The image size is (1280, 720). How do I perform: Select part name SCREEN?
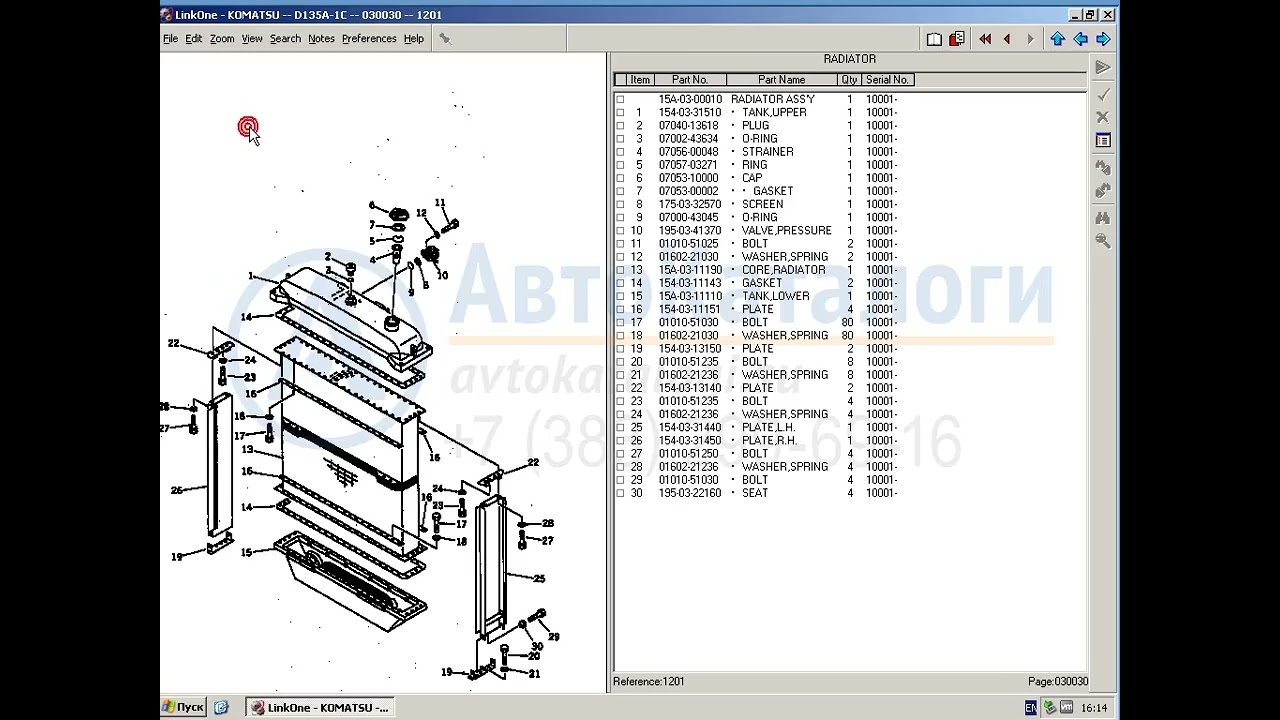coord(762,204)
